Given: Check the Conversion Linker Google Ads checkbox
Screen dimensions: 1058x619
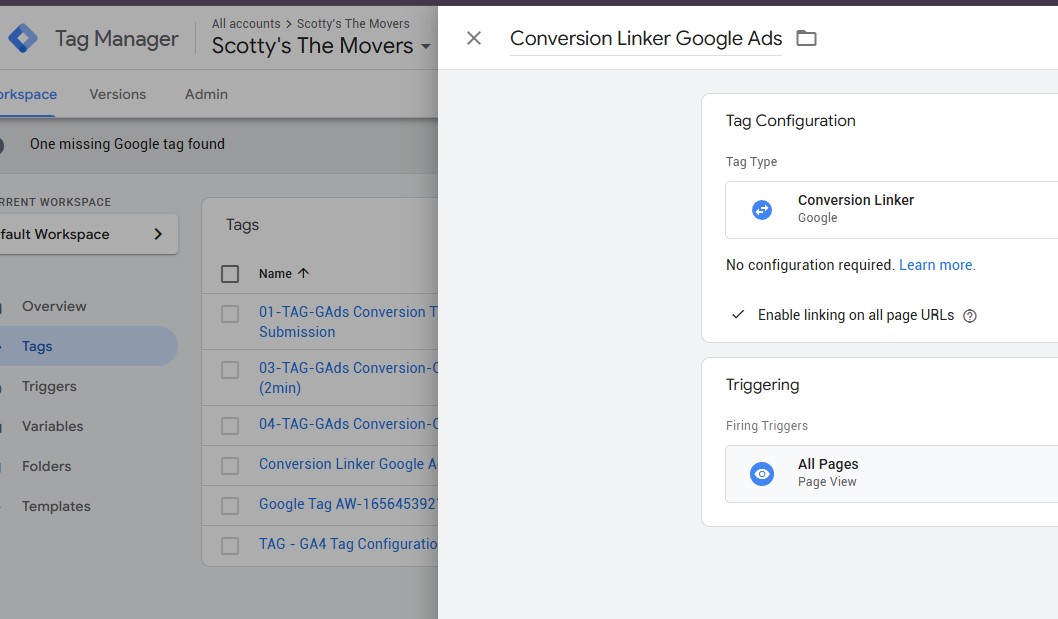Looking at the screenshot, I should pyautogui.click(x=230, y=466).
